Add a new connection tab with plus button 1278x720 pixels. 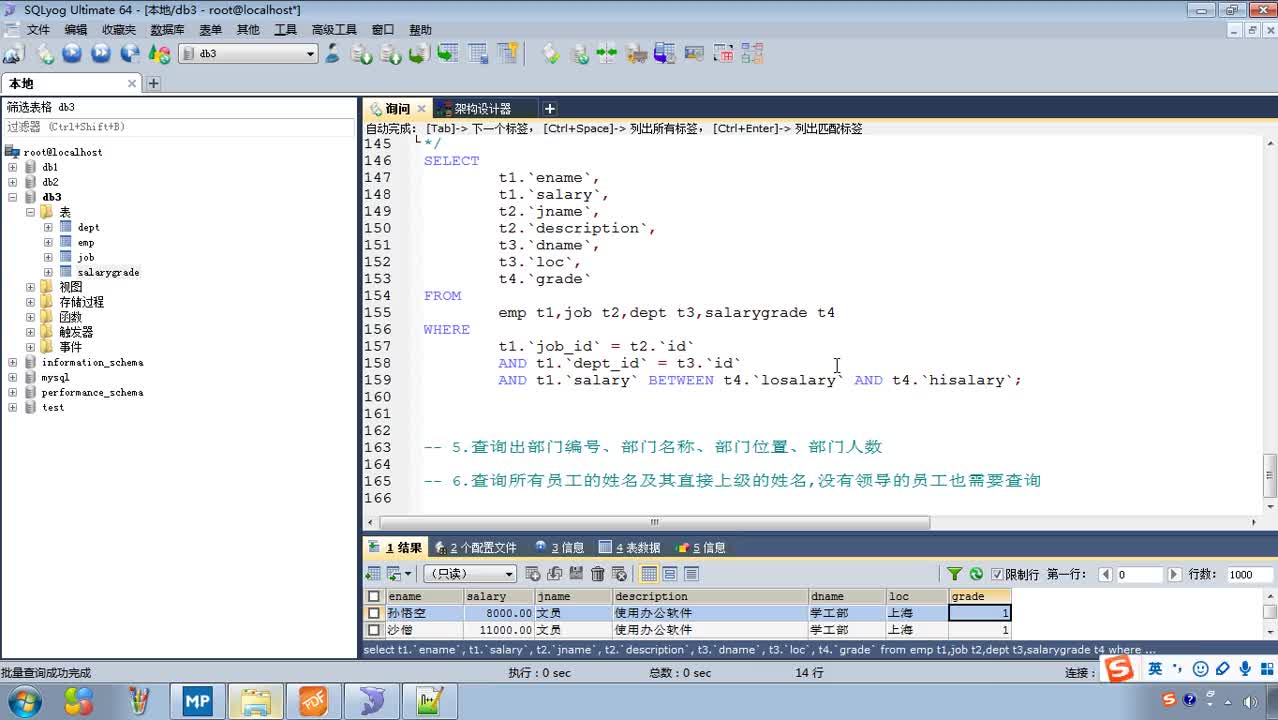pyautogui.click(x=154, y=84)
